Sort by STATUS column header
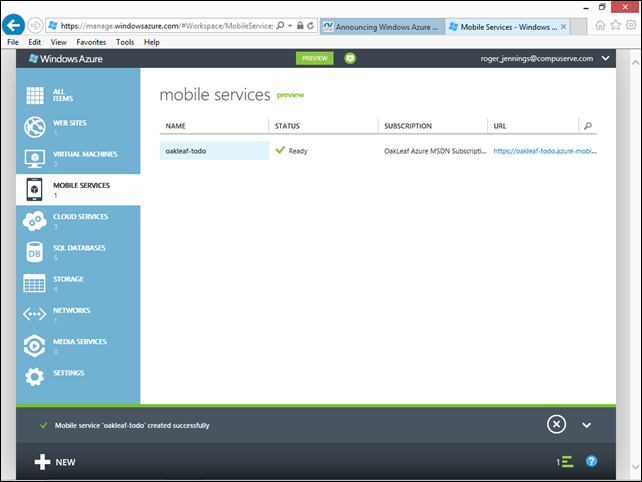Screen dimensions: 642x482 [x=287, y=126]
